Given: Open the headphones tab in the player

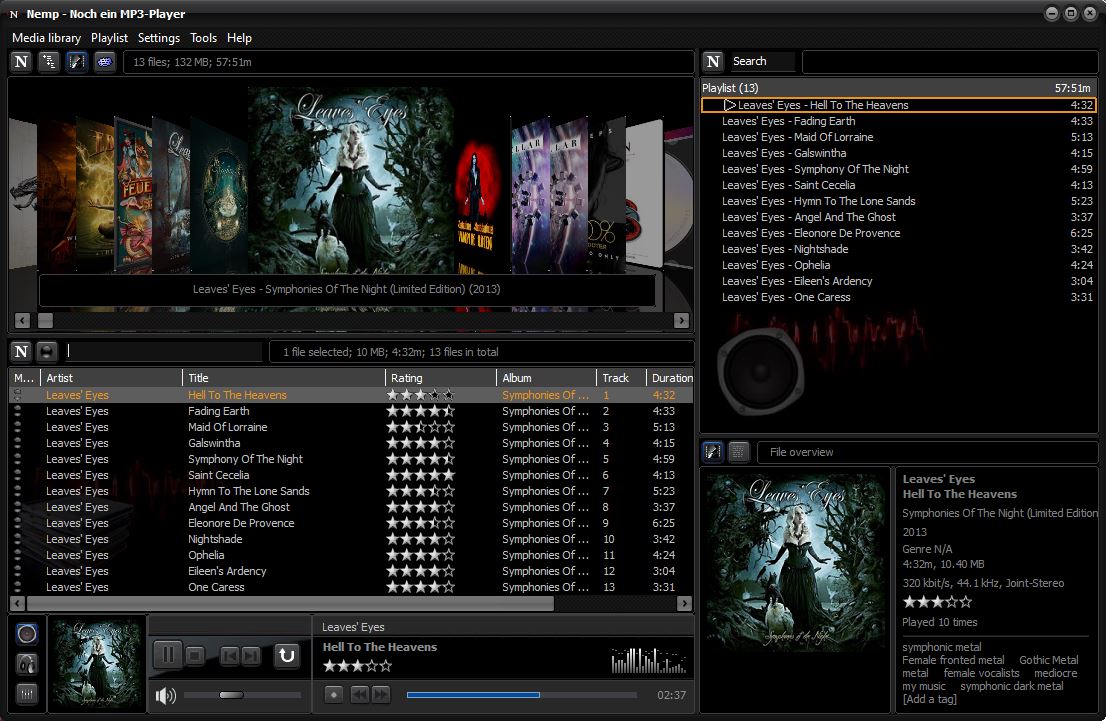Looking at the screenshot, I should click(27, 664).
